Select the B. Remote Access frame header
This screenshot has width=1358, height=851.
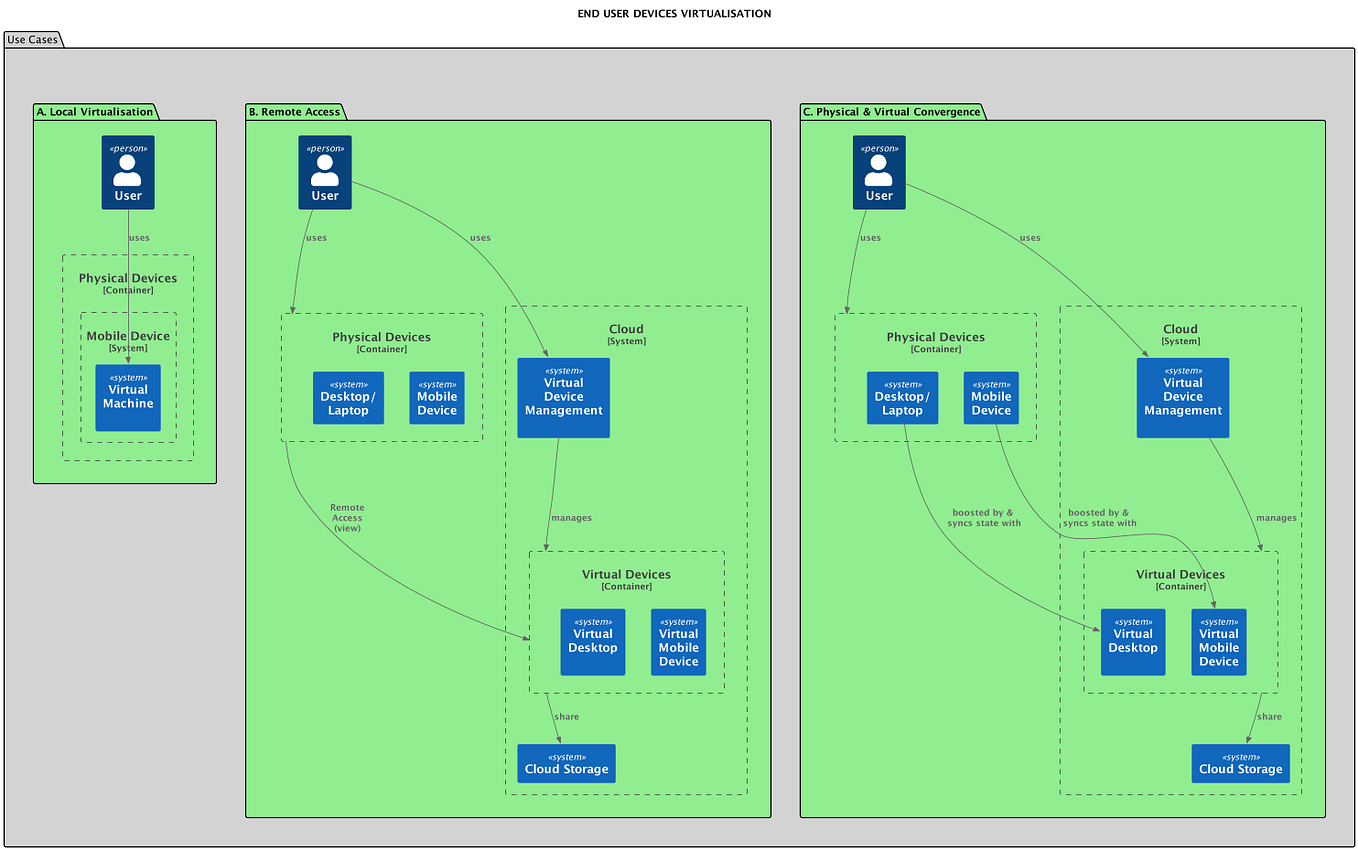coord(295,112)
